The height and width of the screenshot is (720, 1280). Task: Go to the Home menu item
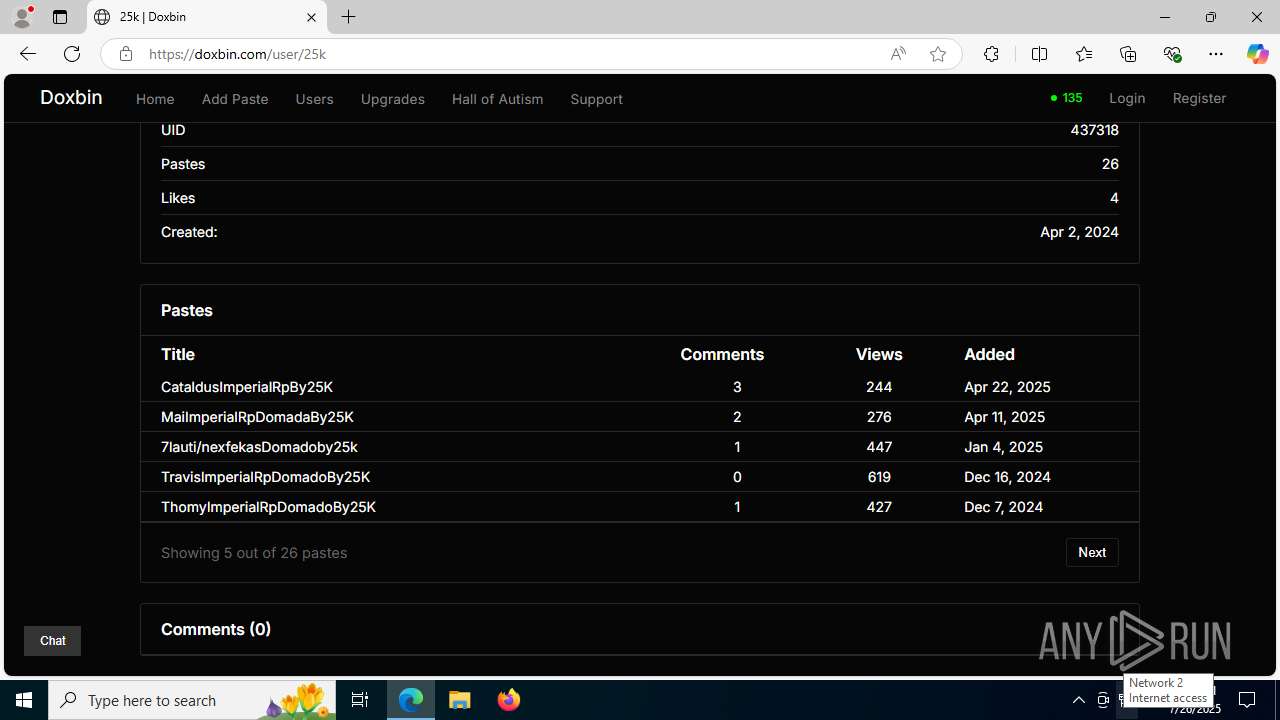[155, 99]
